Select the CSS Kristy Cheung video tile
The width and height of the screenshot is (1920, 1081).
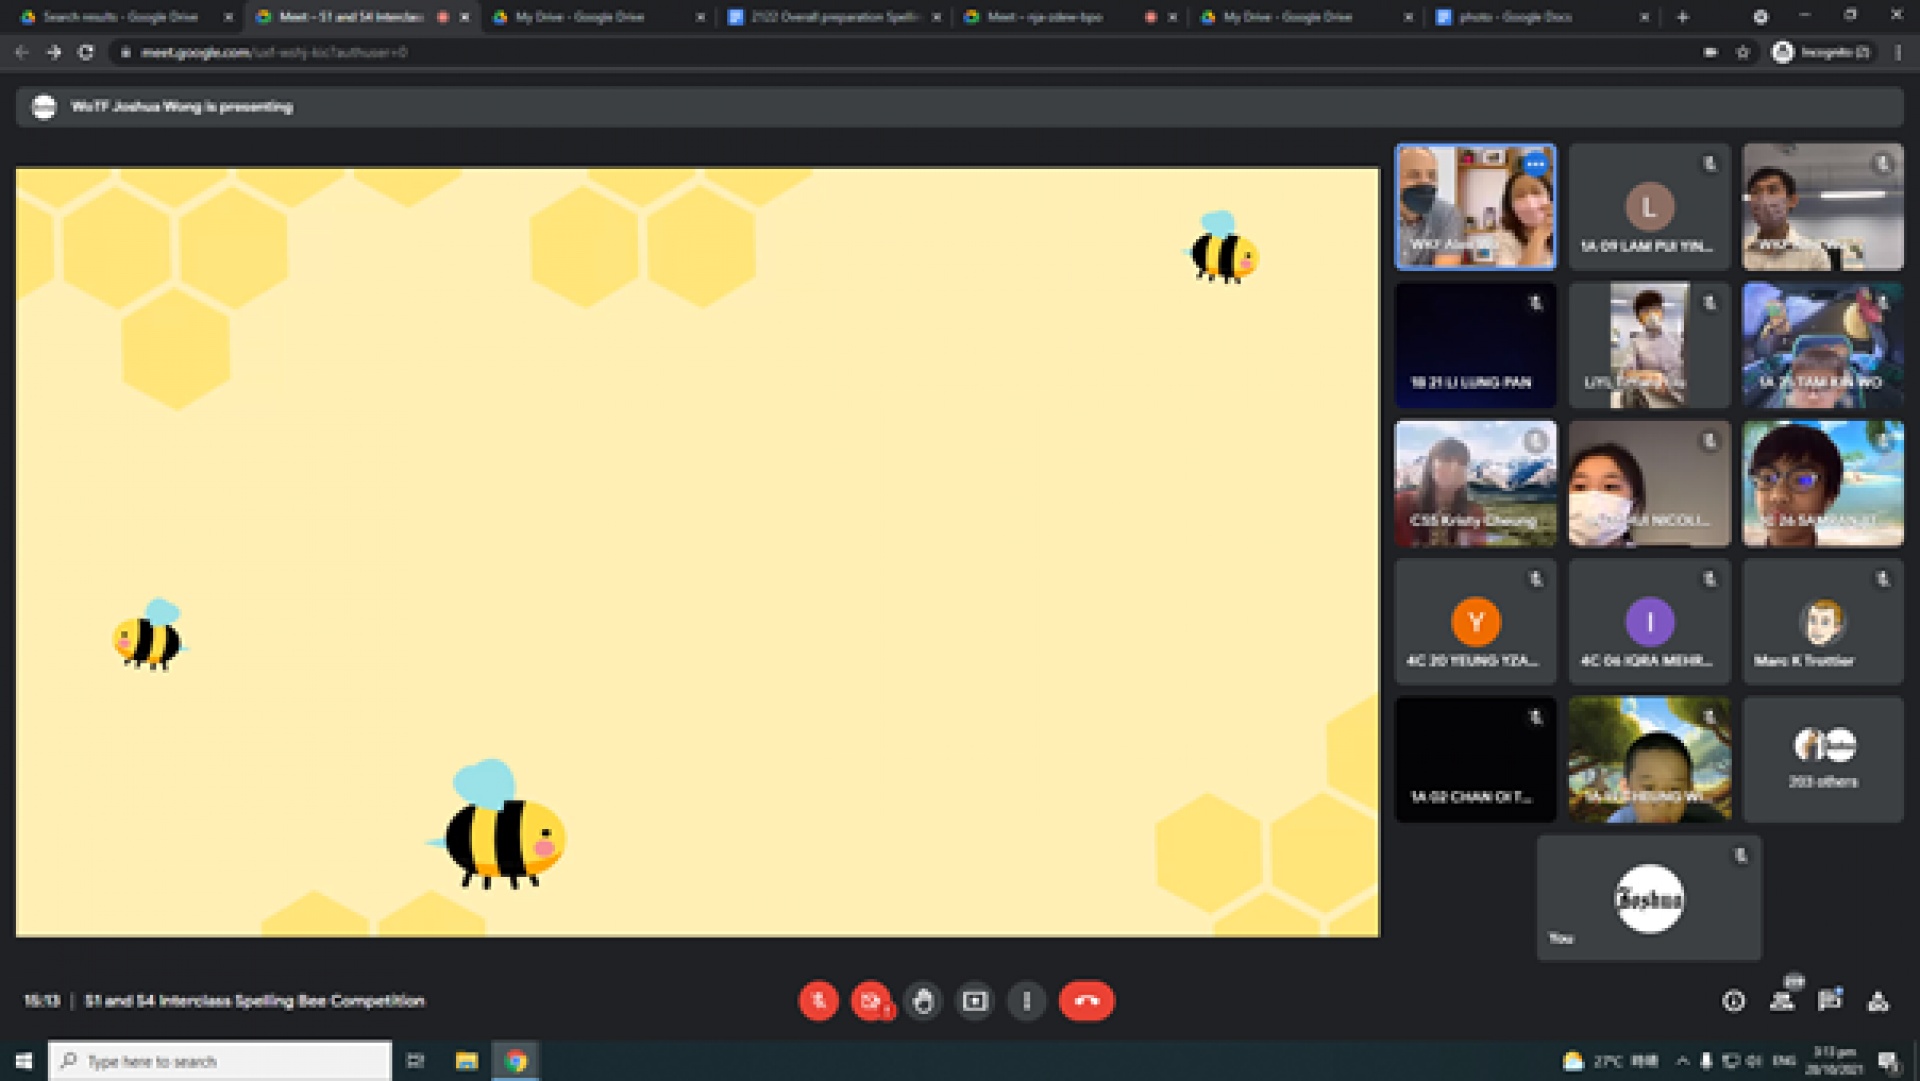point(1475,484)
